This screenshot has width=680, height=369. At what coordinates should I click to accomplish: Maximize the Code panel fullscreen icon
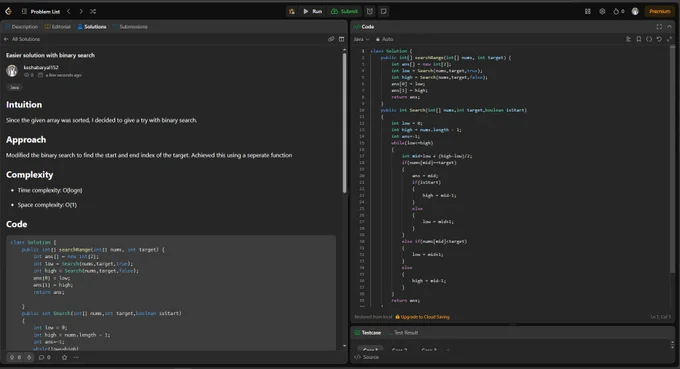pyautogui.click(x=659, y=27)
